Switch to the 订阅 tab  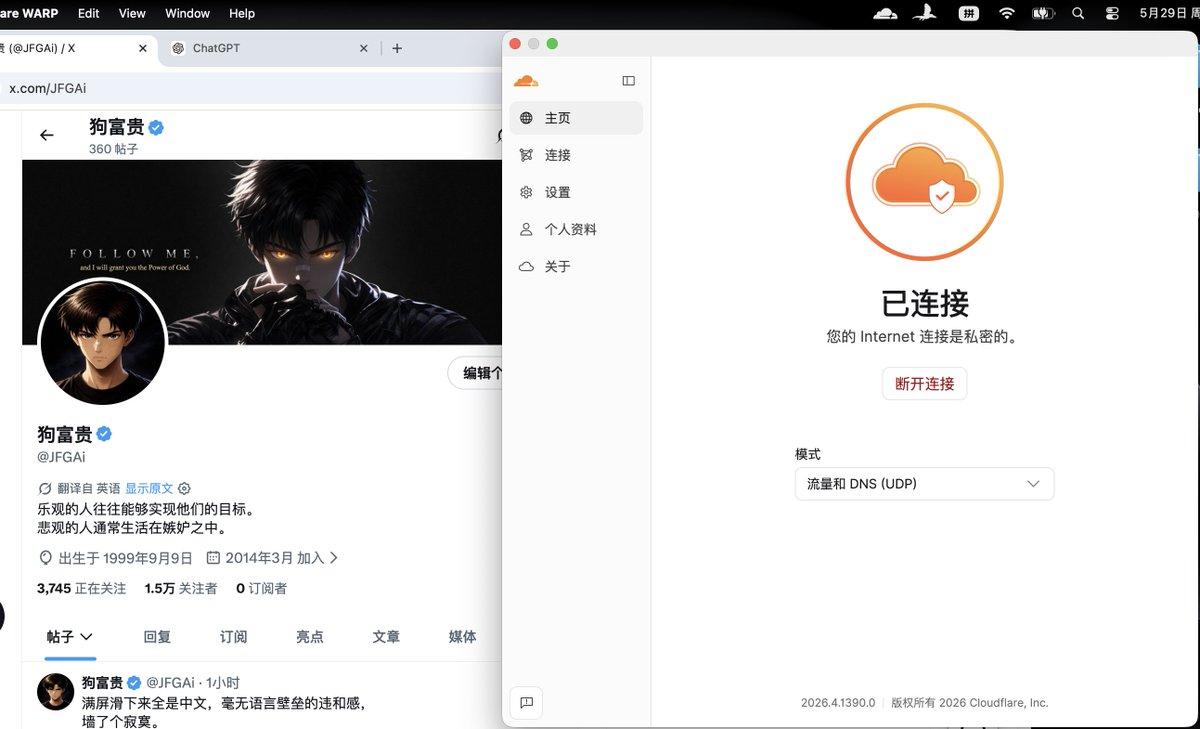[233, 637]
